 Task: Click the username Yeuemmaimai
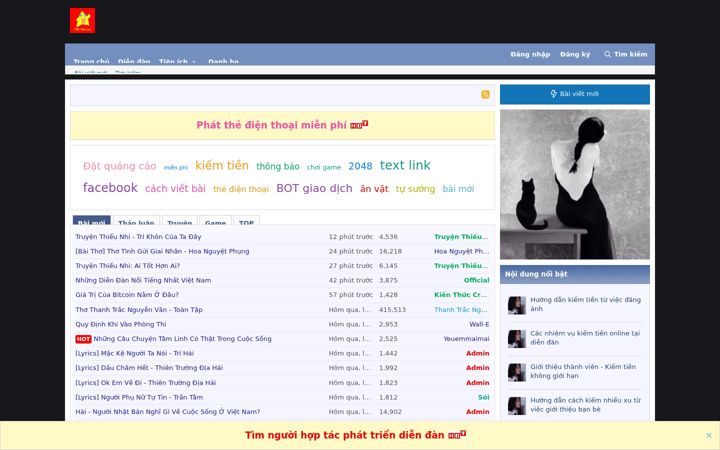466,339
